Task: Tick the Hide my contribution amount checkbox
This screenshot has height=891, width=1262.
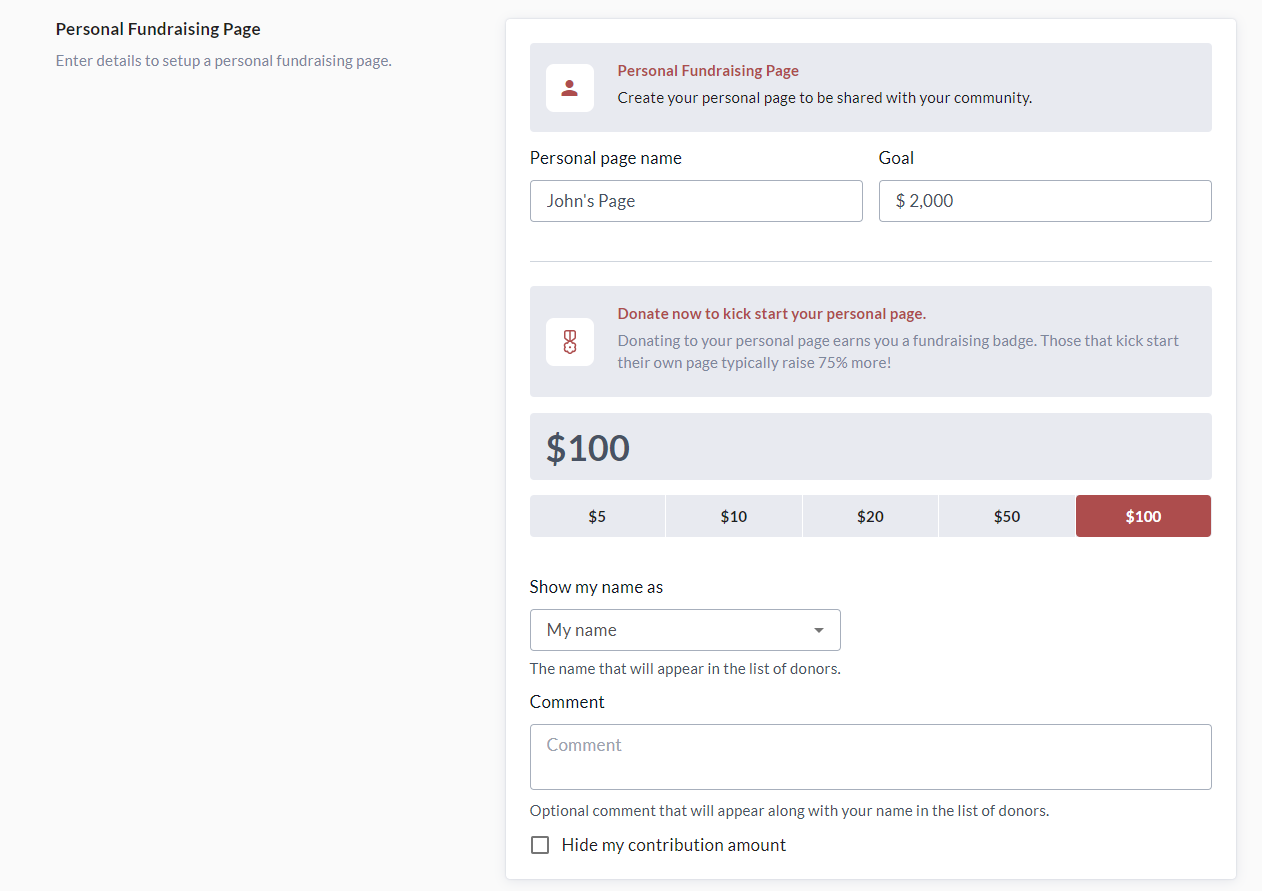Action: pos(540,845)
